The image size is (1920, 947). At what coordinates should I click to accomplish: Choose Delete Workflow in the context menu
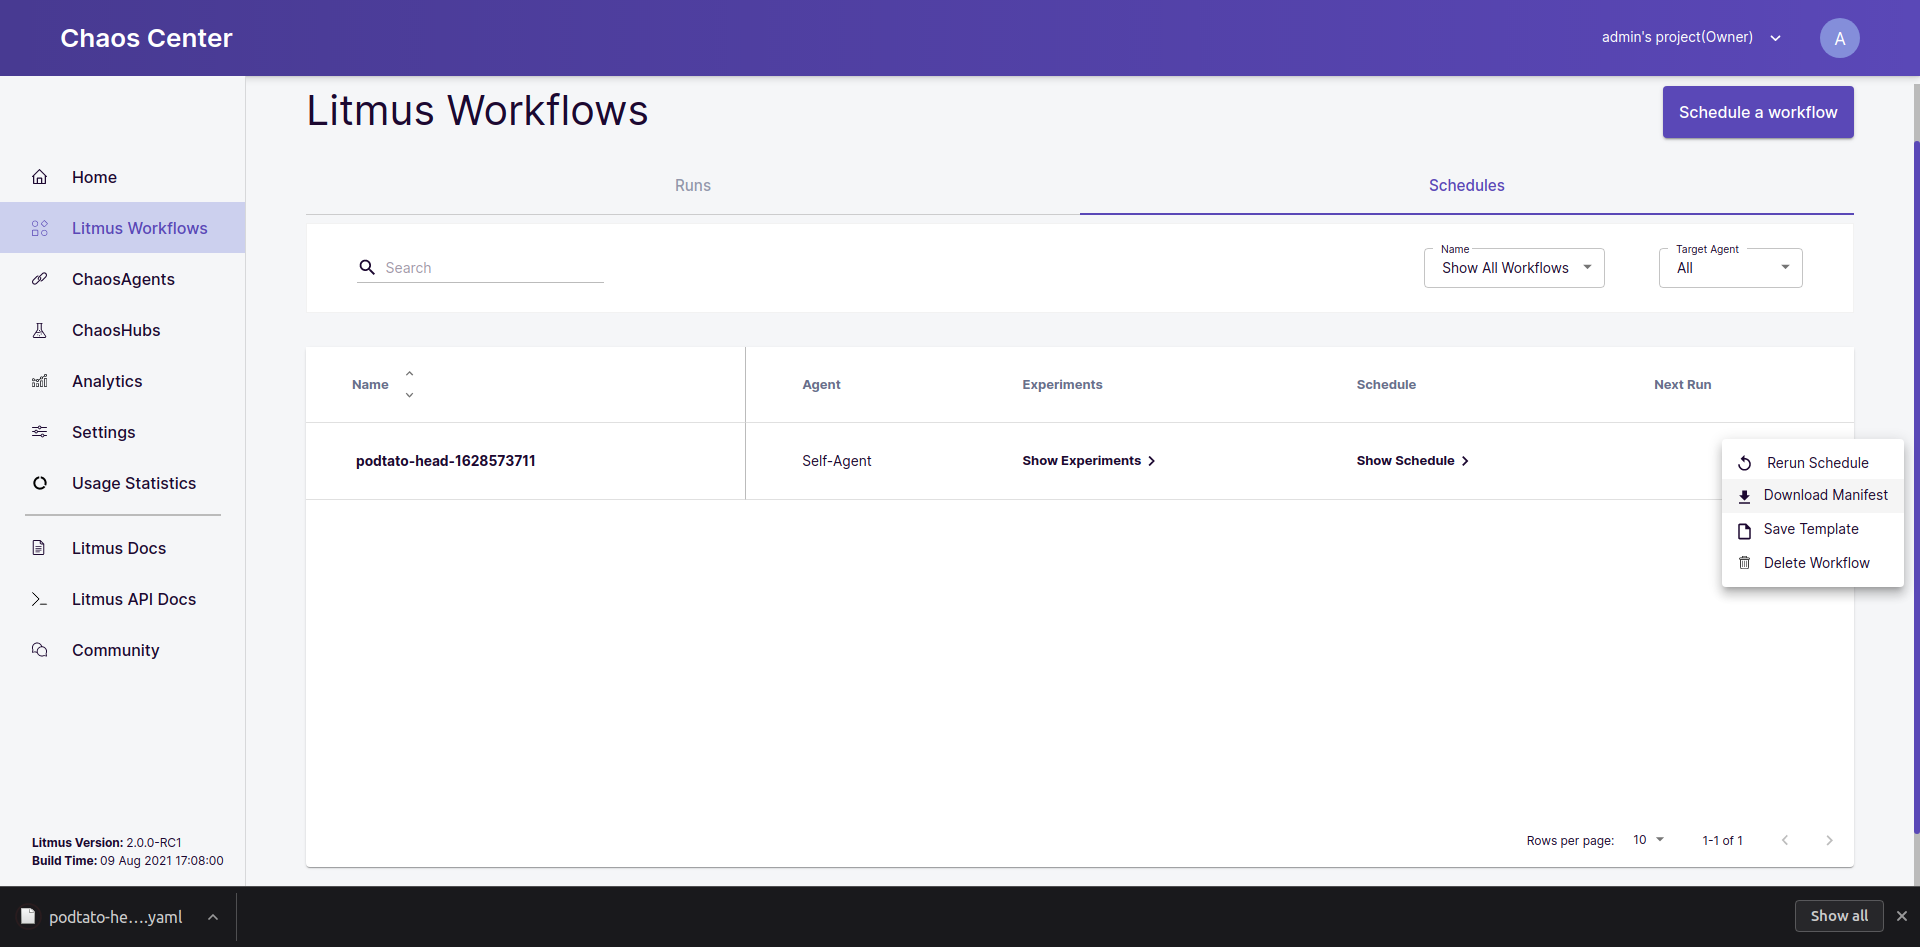(1815, 563)
